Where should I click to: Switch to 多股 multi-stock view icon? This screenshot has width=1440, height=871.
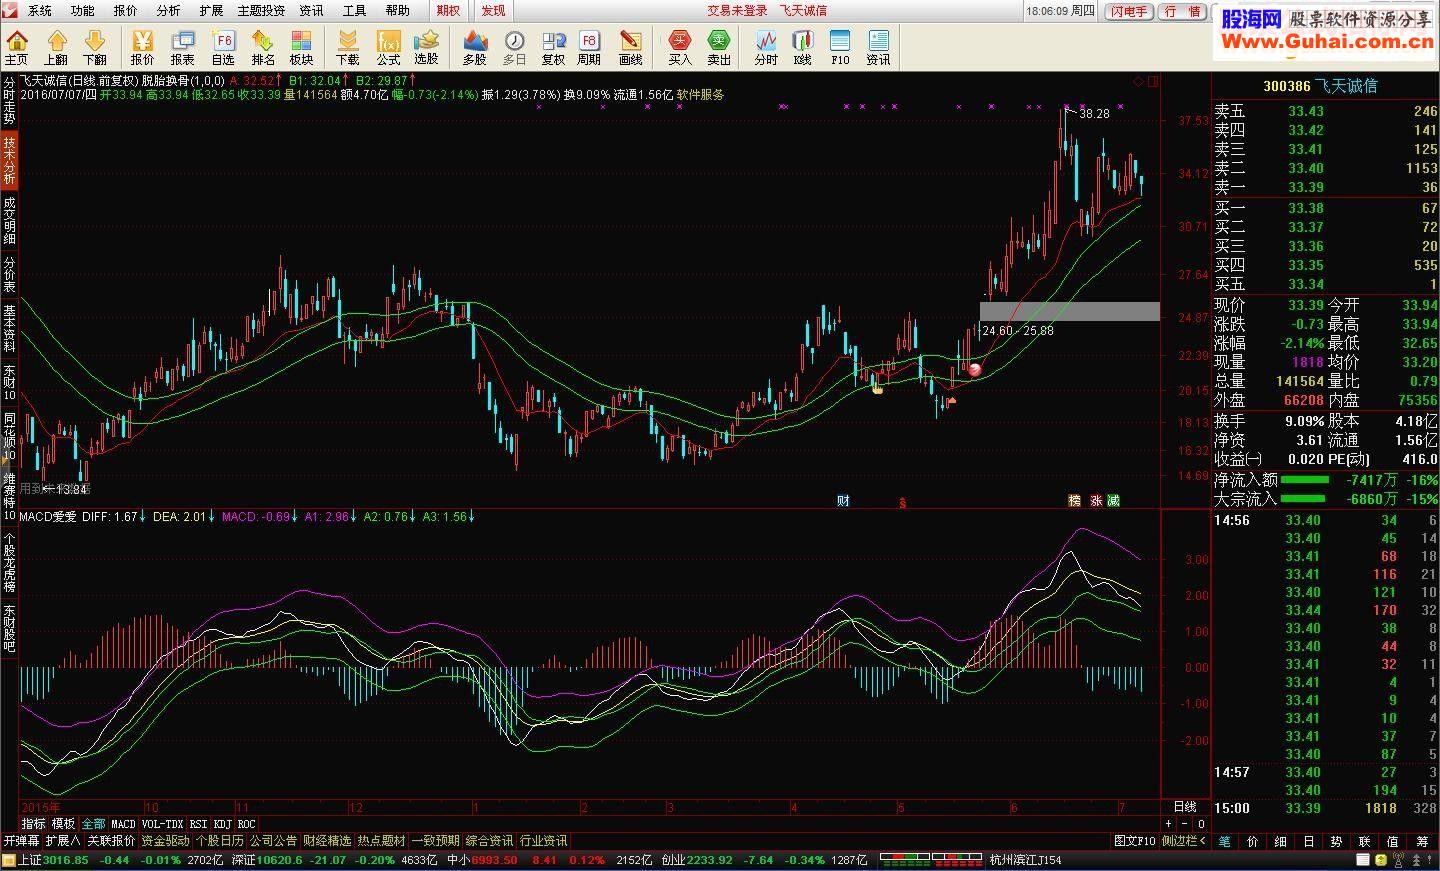[x=475, y=47]
